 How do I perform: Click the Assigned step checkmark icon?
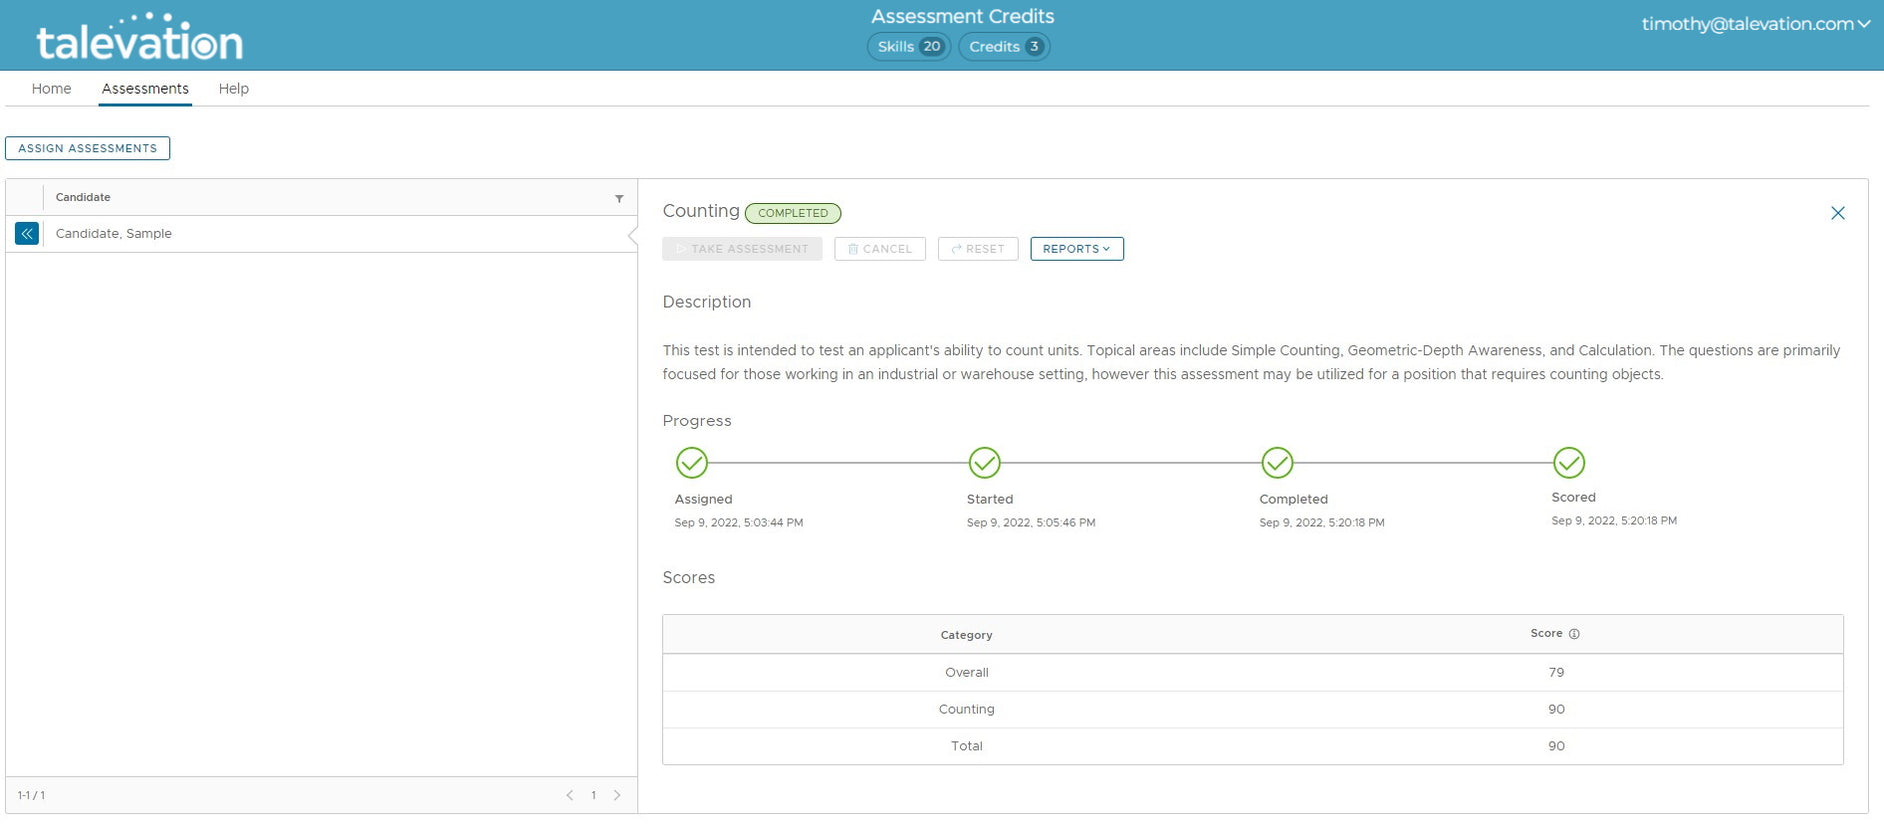coord(691,463)
